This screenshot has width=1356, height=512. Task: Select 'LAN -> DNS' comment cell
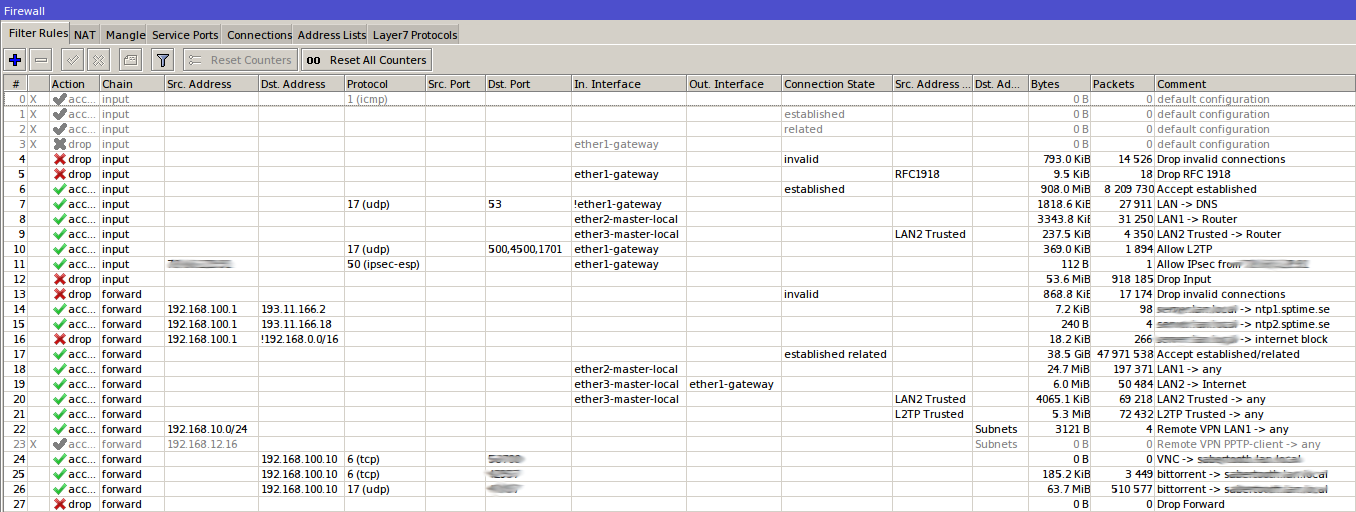(x=1254, y=204)
